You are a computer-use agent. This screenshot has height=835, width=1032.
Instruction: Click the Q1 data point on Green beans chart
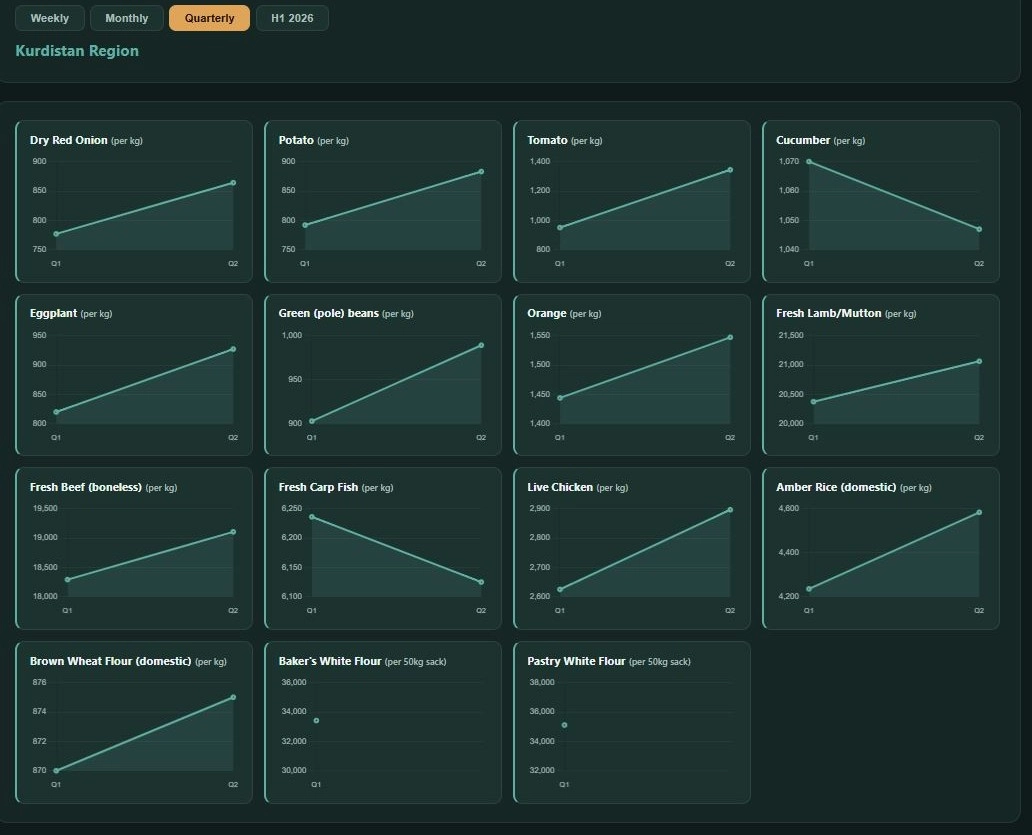[312, 421]
